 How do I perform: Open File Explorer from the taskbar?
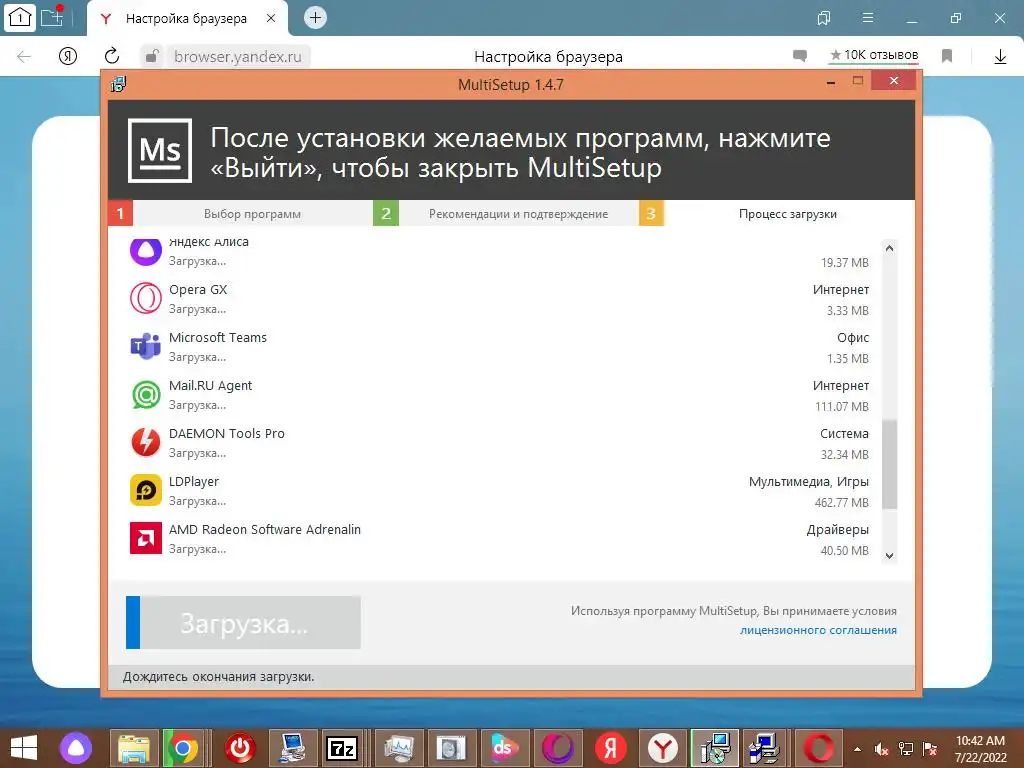(134, 748)
